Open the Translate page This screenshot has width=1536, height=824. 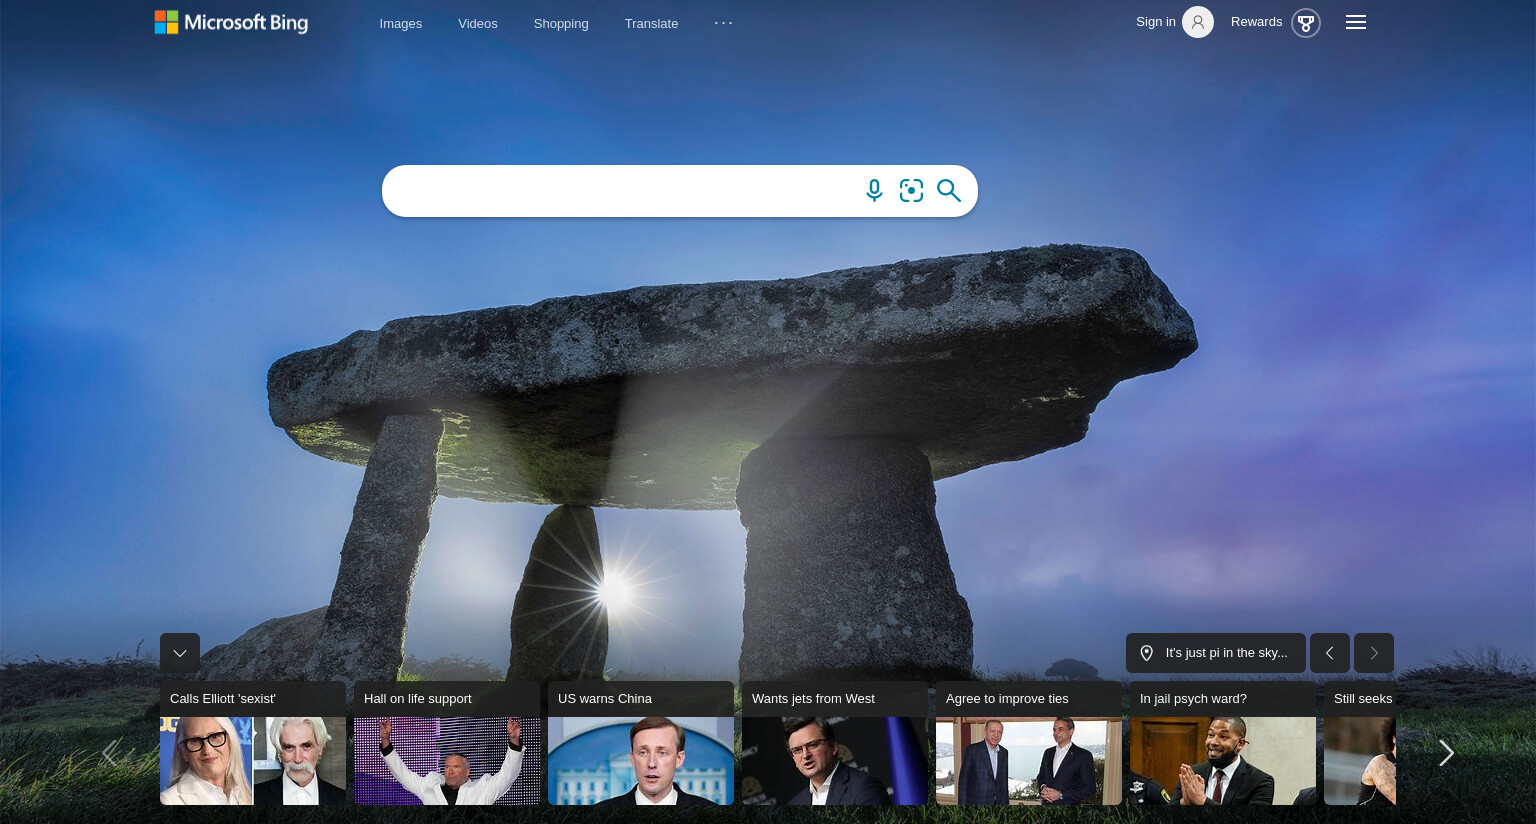pyautogui.click(x=651, y=23)
